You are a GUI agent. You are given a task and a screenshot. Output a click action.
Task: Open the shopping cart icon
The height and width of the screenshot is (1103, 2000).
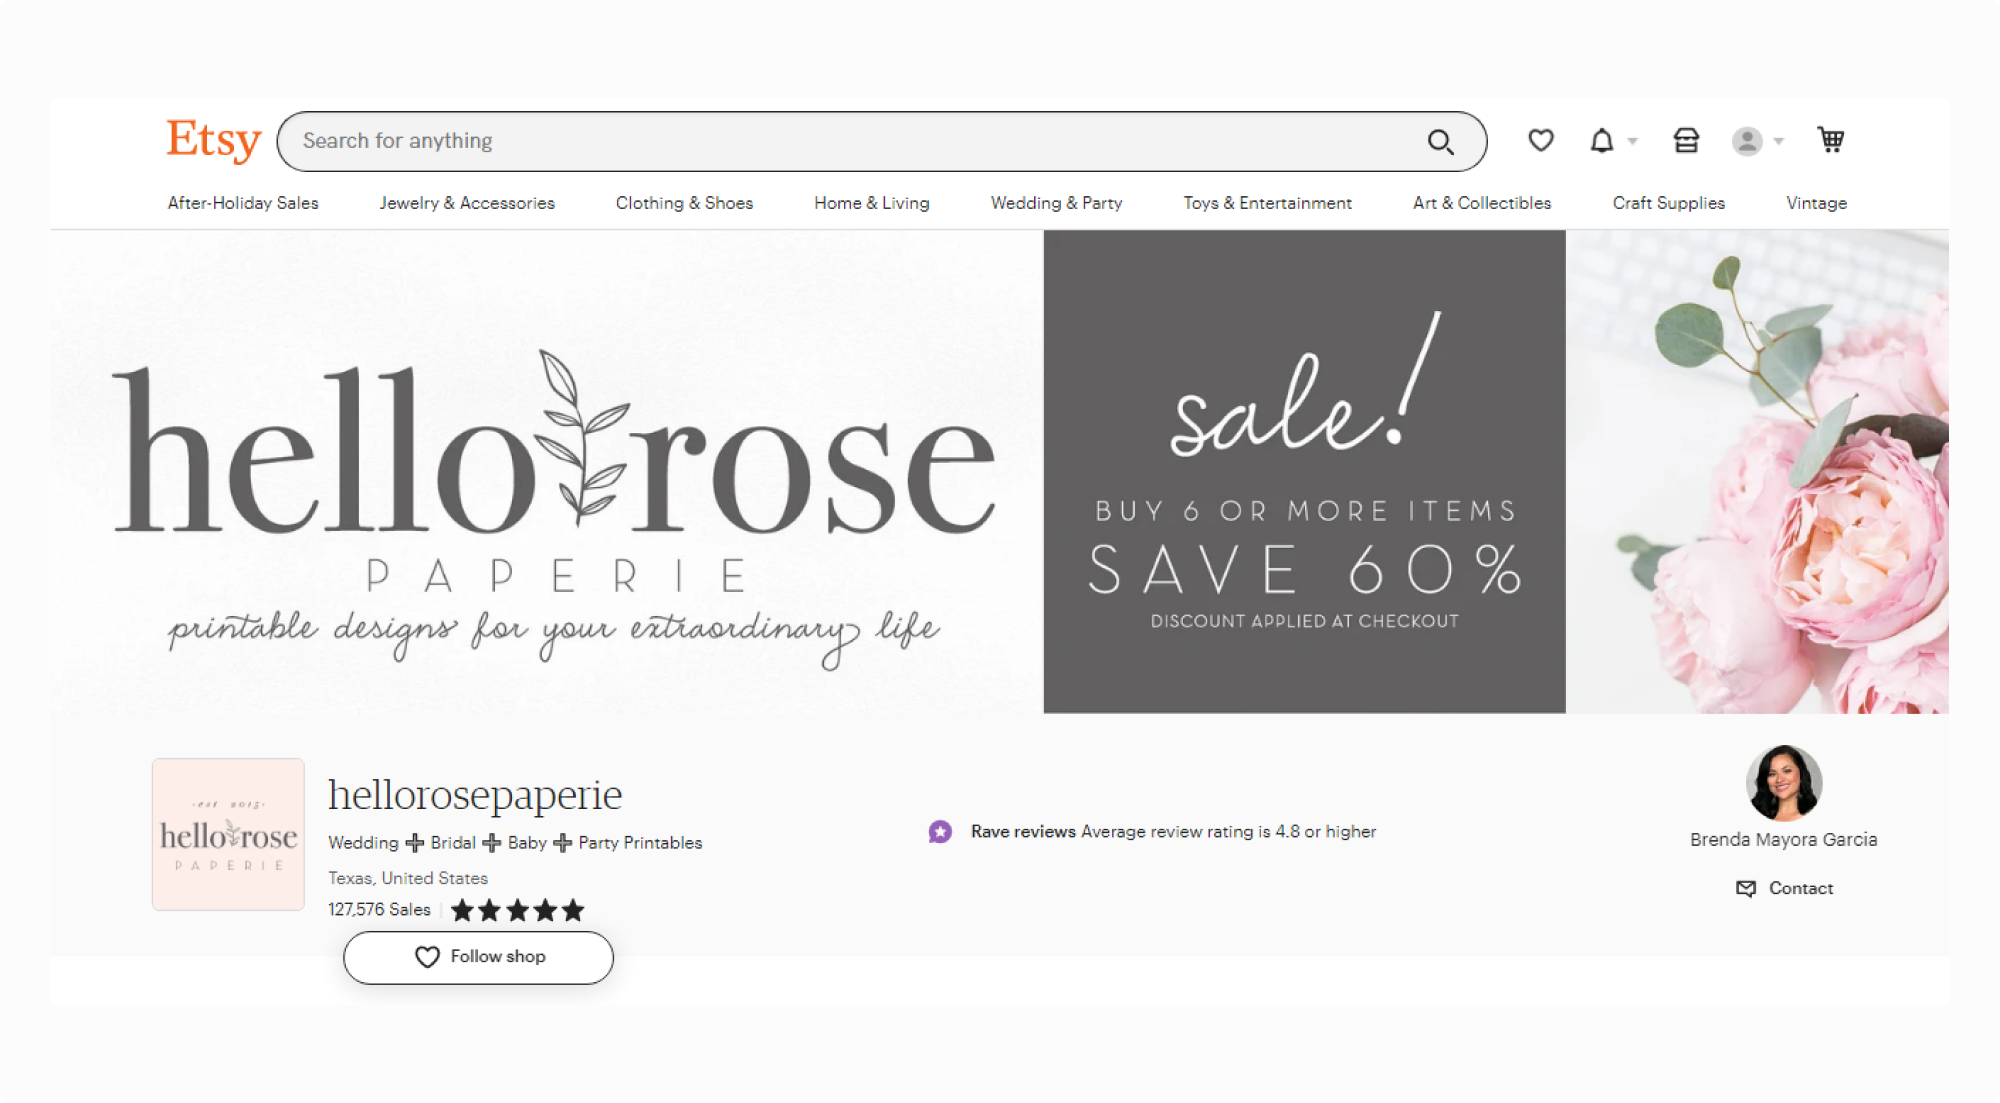point(1831,140)
